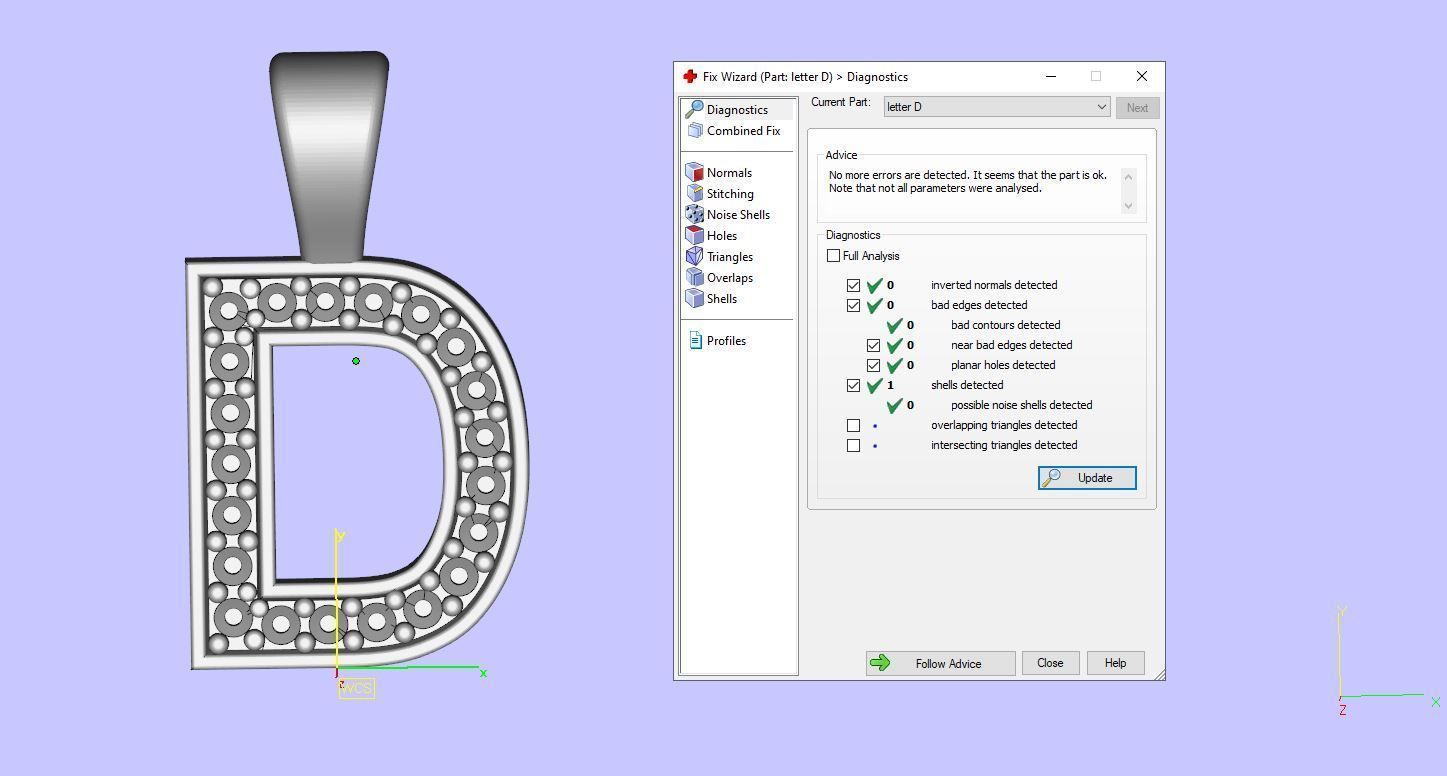Click the Close button
This screenshot has width=1447, height=776.
(x=1050, y=663)
